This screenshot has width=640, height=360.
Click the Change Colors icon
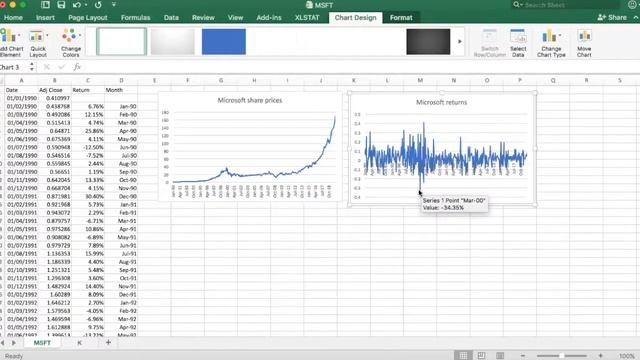point(70,43)
